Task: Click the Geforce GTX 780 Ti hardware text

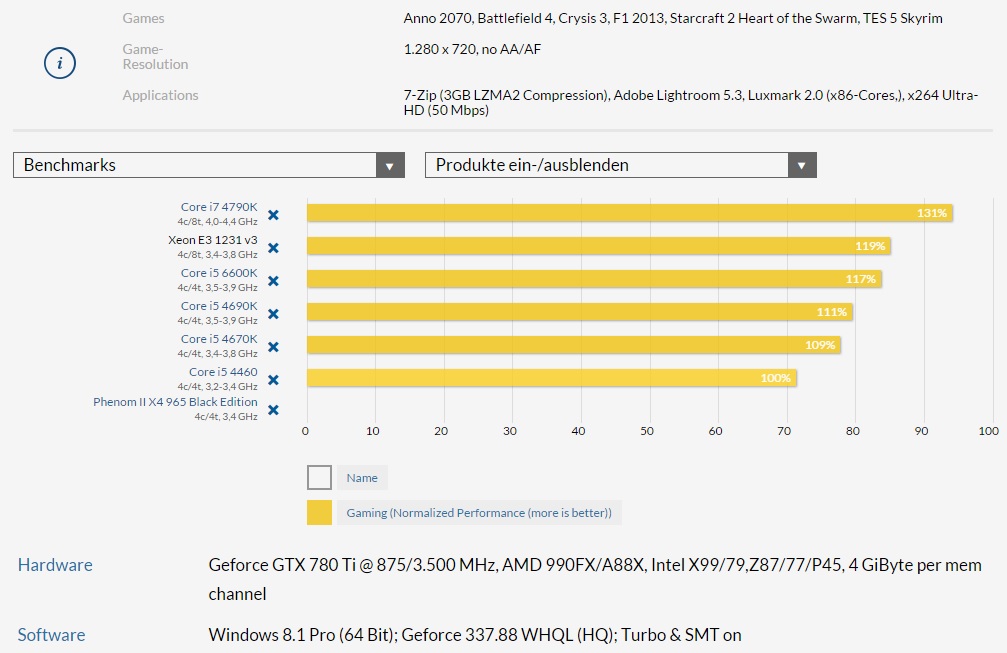Action: [595, 579]
